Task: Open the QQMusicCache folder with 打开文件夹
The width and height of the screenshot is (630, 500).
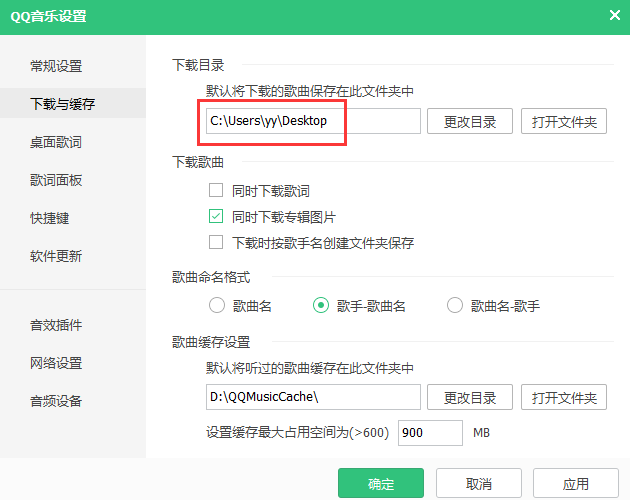Action: [x=564, y=397]
